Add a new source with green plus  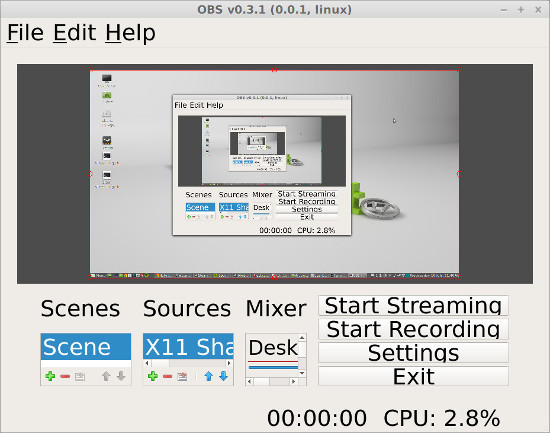153,376
